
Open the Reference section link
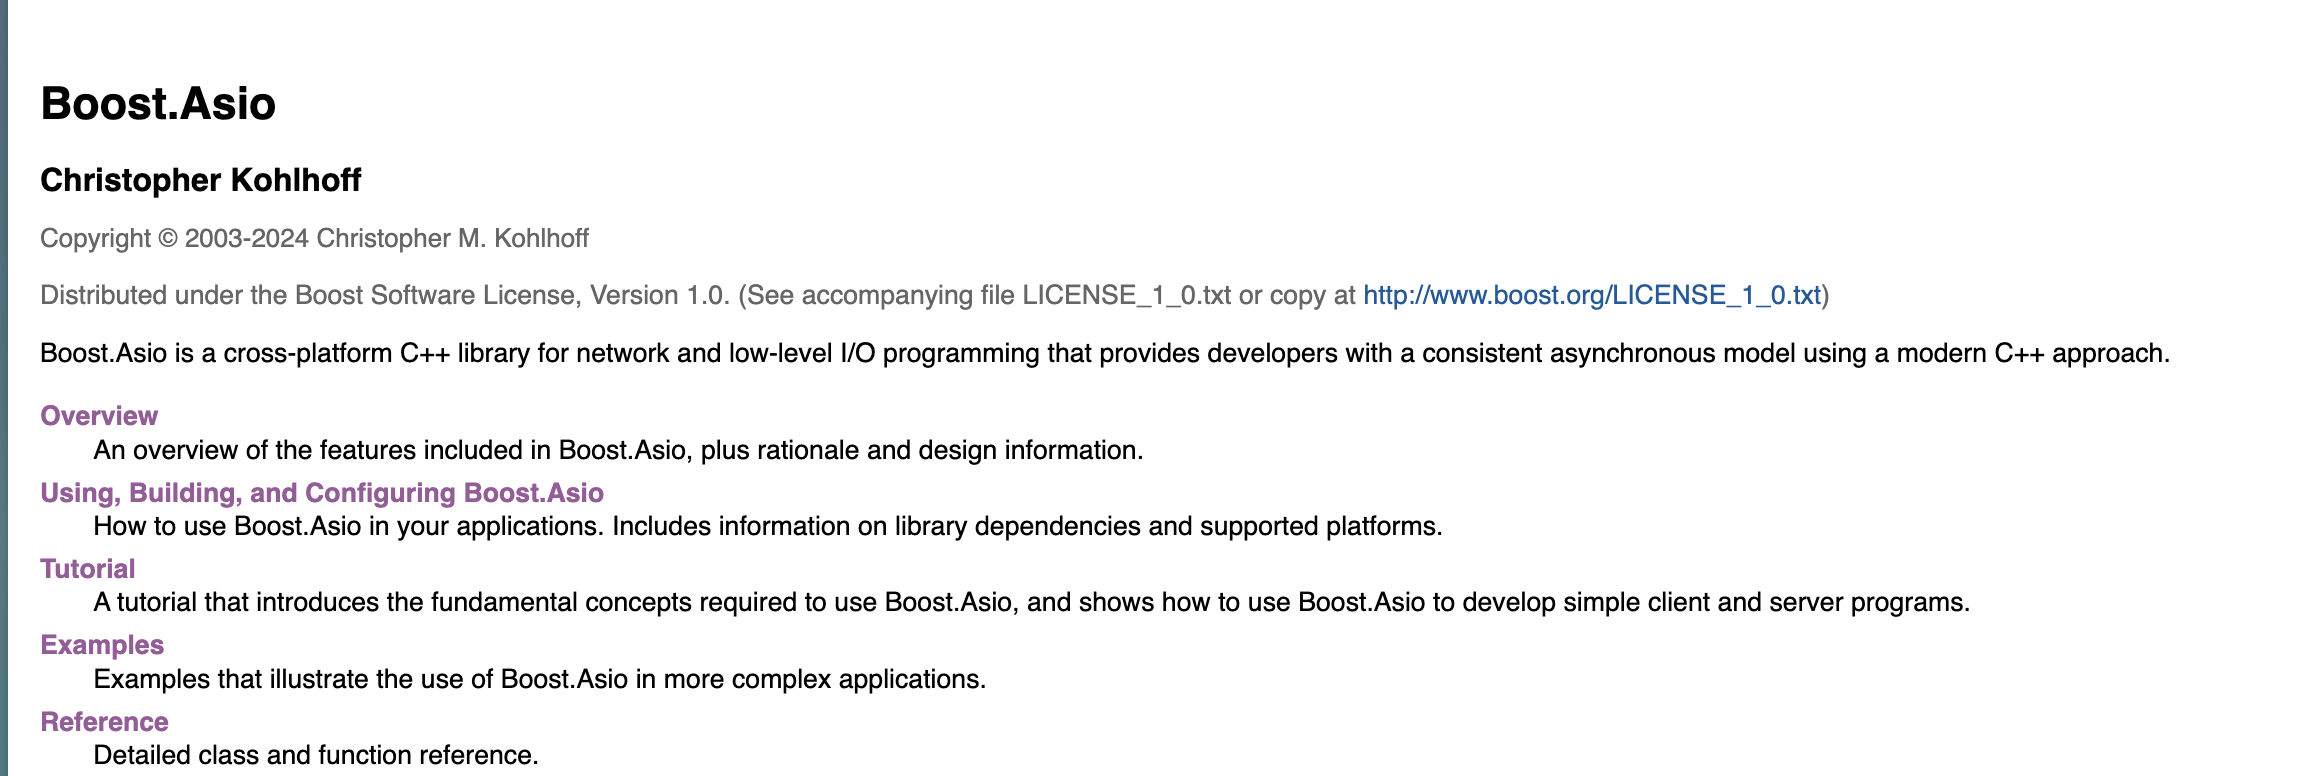click(104, 722)
